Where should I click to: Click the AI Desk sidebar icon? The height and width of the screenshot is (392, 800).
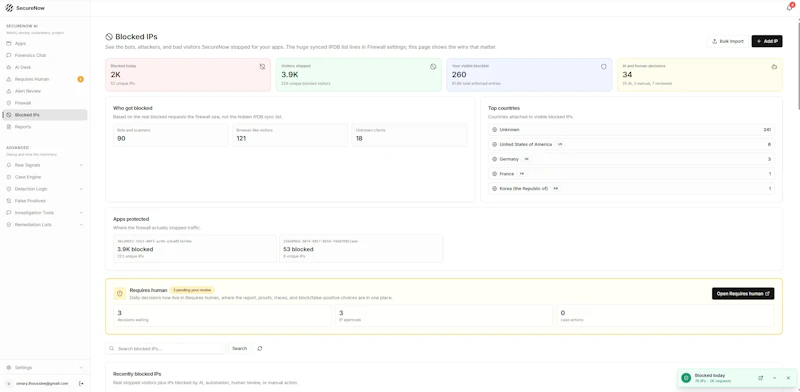[9, 67]
